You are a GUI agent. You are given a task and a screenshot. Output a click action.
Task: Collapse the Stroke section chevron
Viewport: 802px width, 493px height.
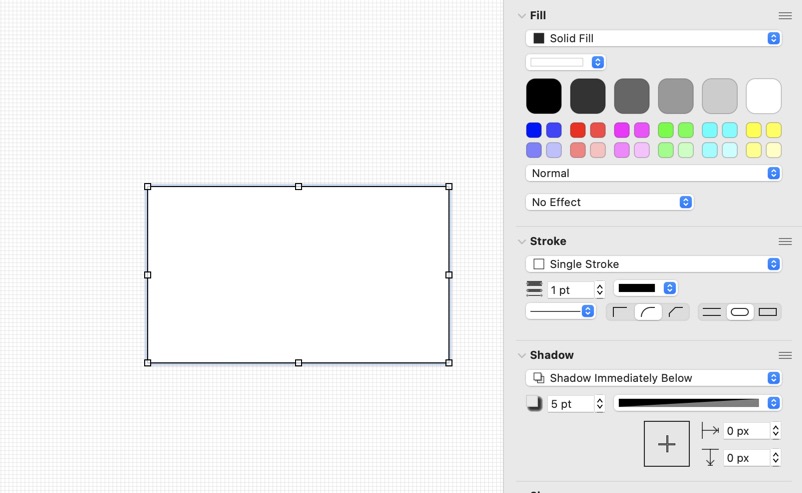point(521,241)
